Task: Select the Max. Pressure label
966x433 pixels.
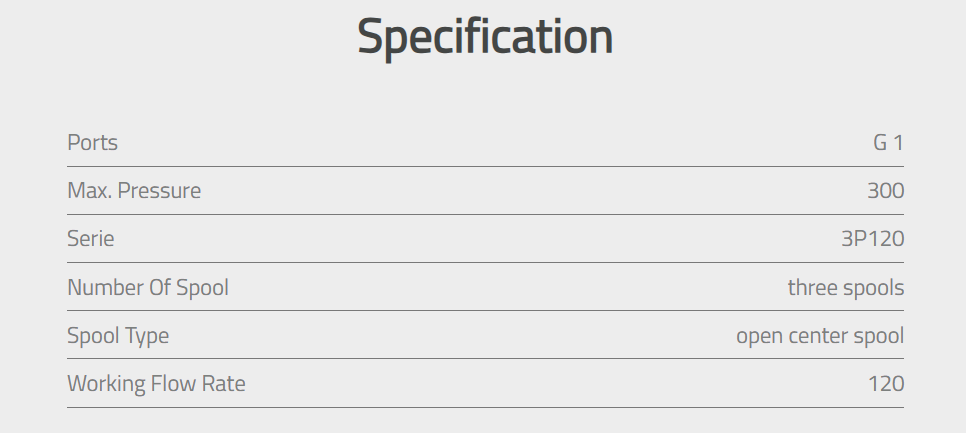Action: click(134, 190)
